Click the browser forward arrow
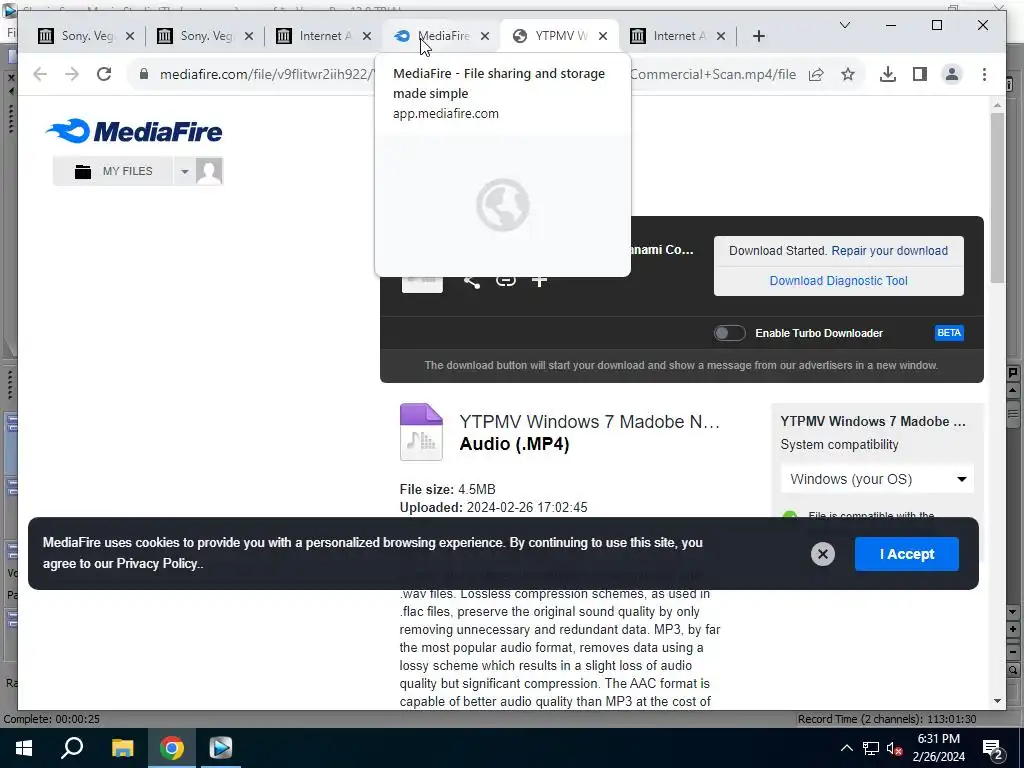 pyautogui.click(x=72, y=74)
